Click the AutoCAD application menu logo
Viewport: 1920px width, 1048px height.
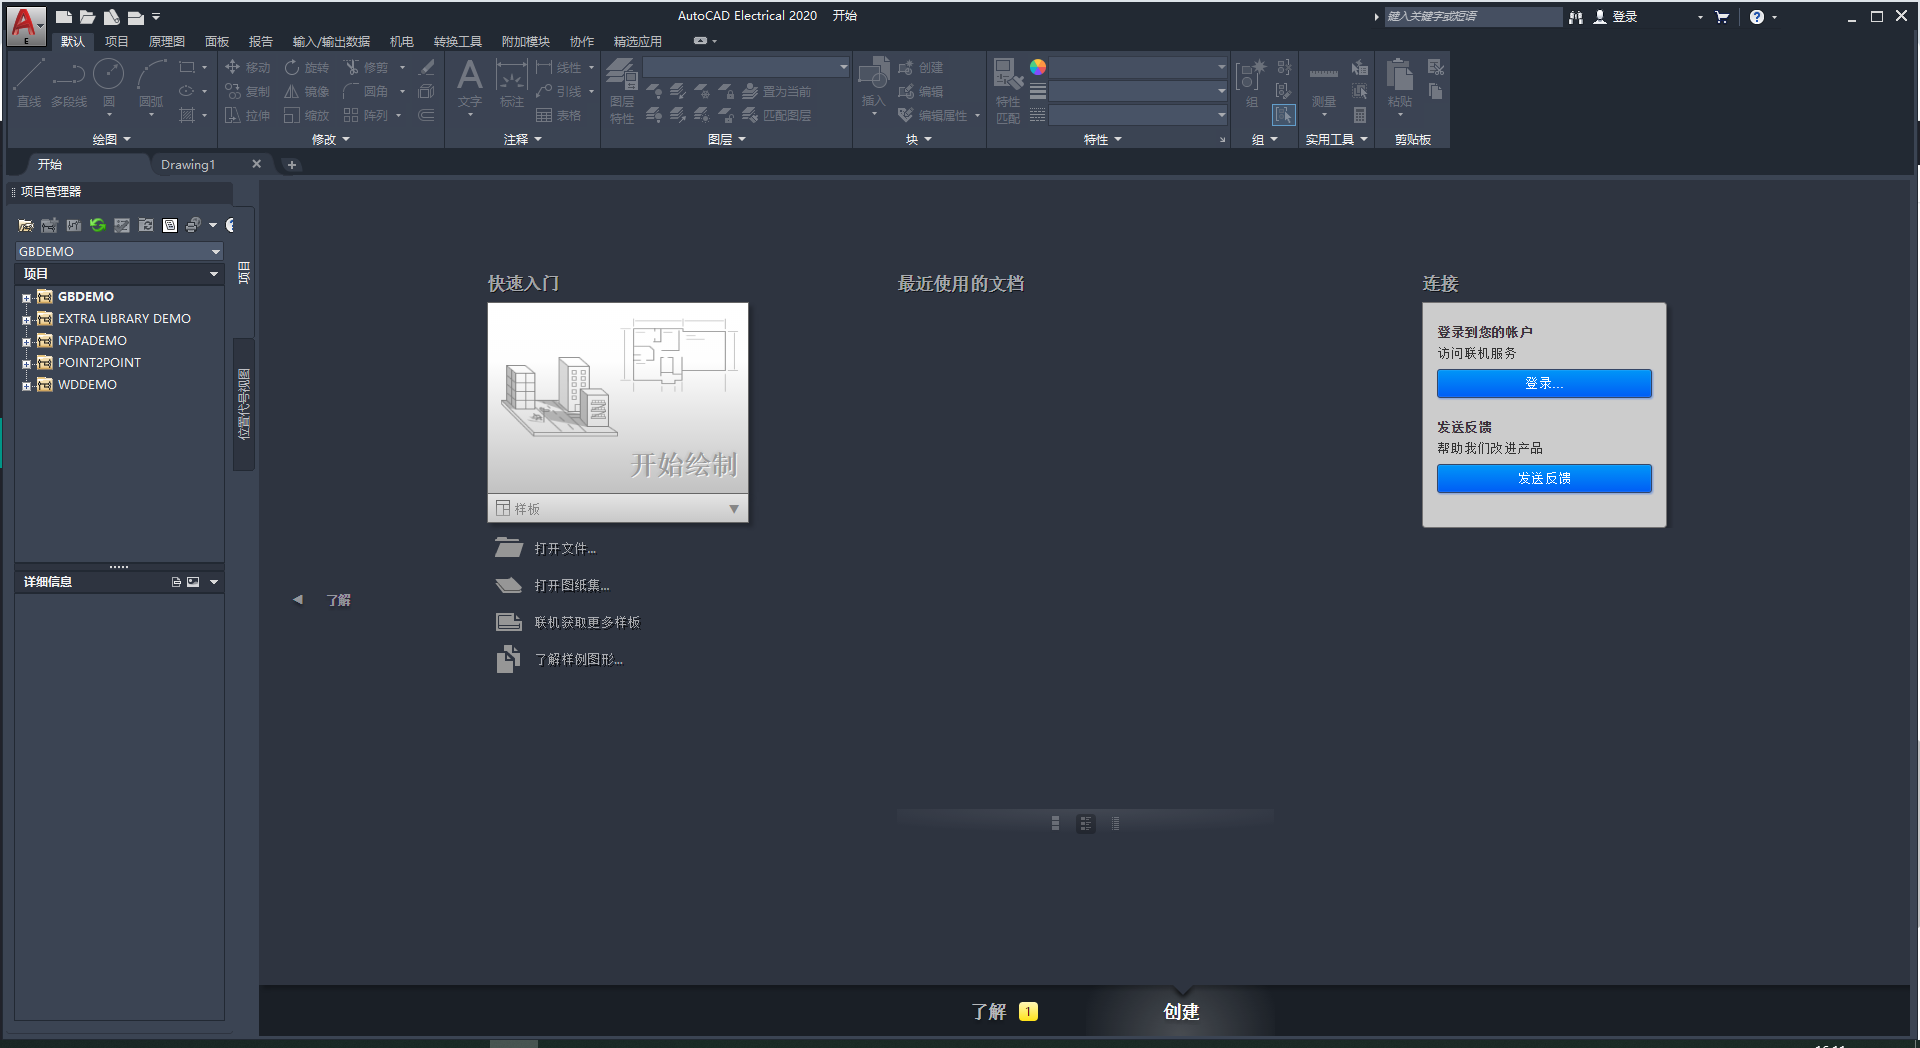25,24
